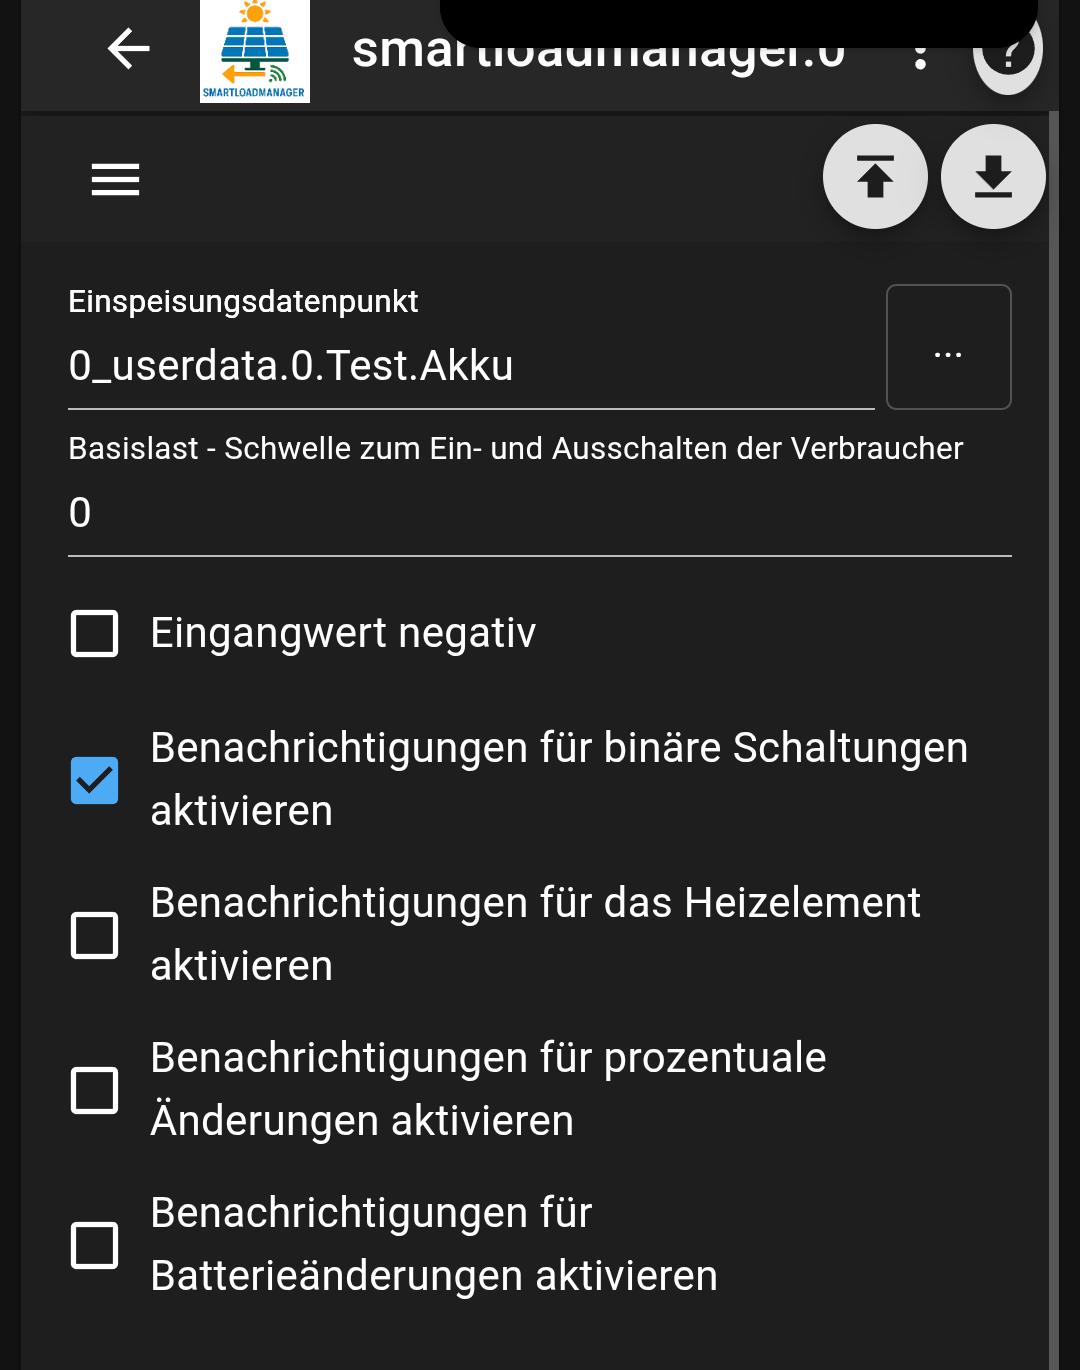Click the vertical scrollbar on right edge
This screenshot has width=1080, height=1370.
click(x=1053, y=700)
